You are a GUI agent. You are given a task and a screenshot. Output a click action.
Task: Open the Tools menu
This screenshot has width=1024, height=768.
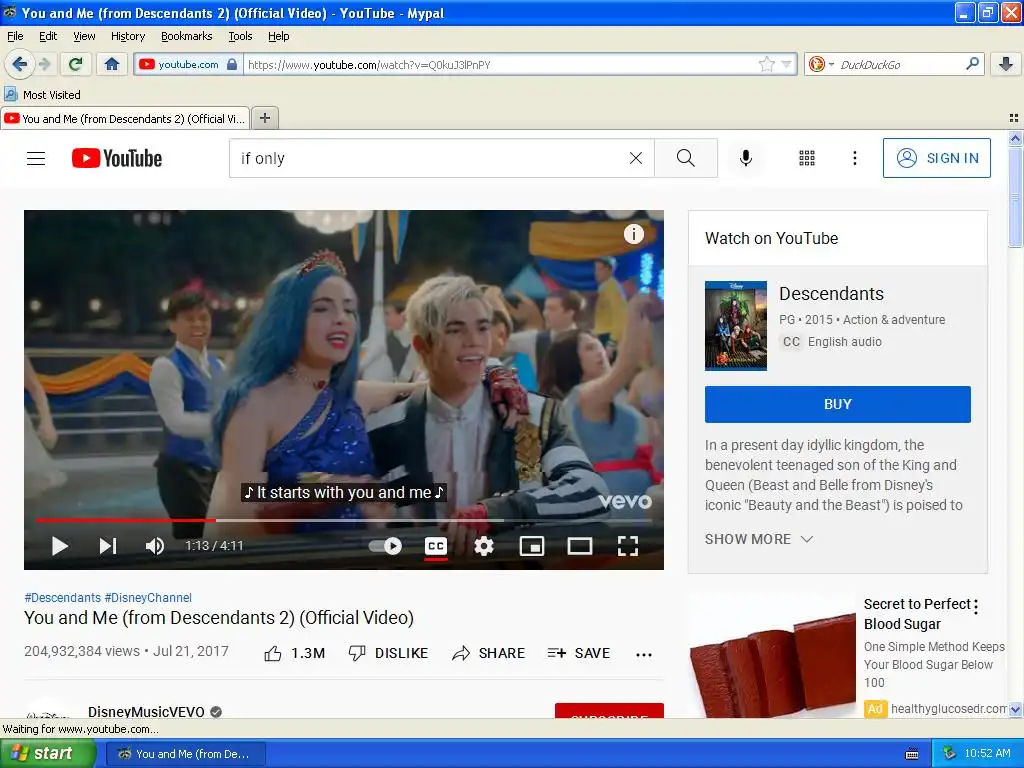click(240, 36)
